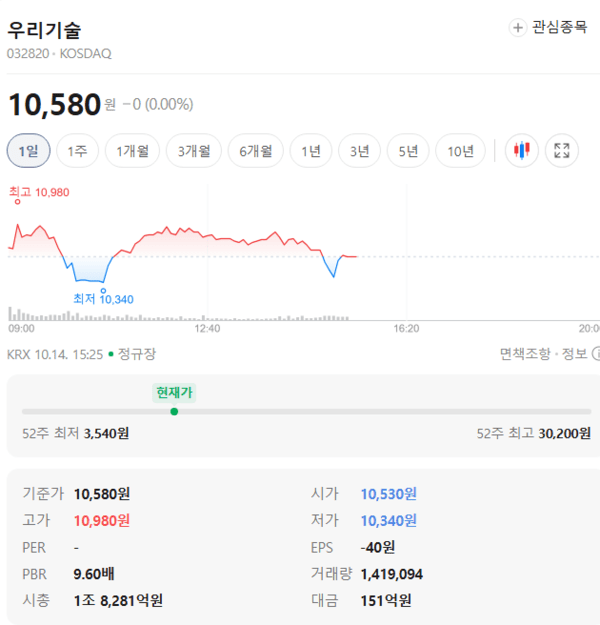
Task: Select the 3개월 period tab
Action: (194, 151)
